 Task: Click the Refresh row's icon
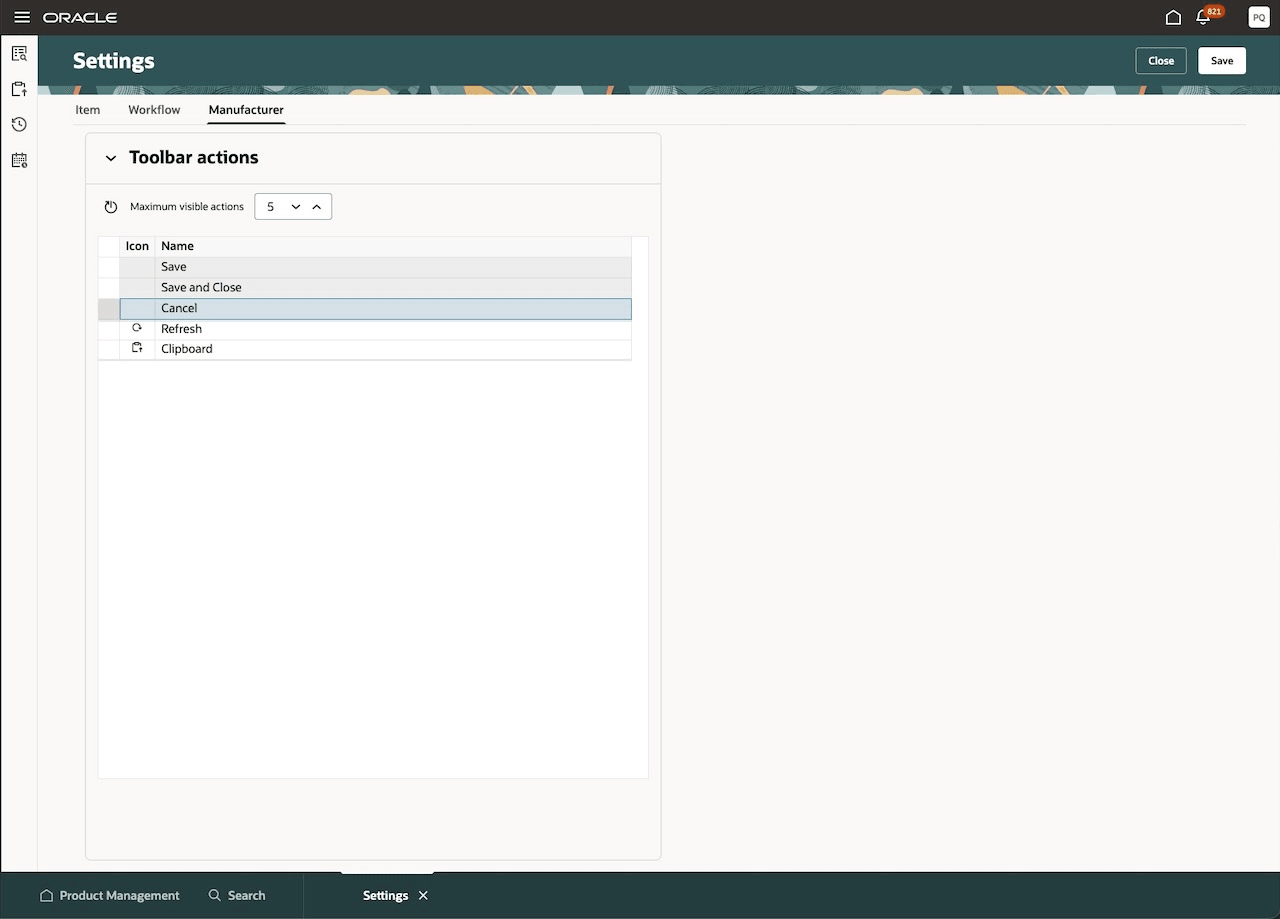(137, 328)
